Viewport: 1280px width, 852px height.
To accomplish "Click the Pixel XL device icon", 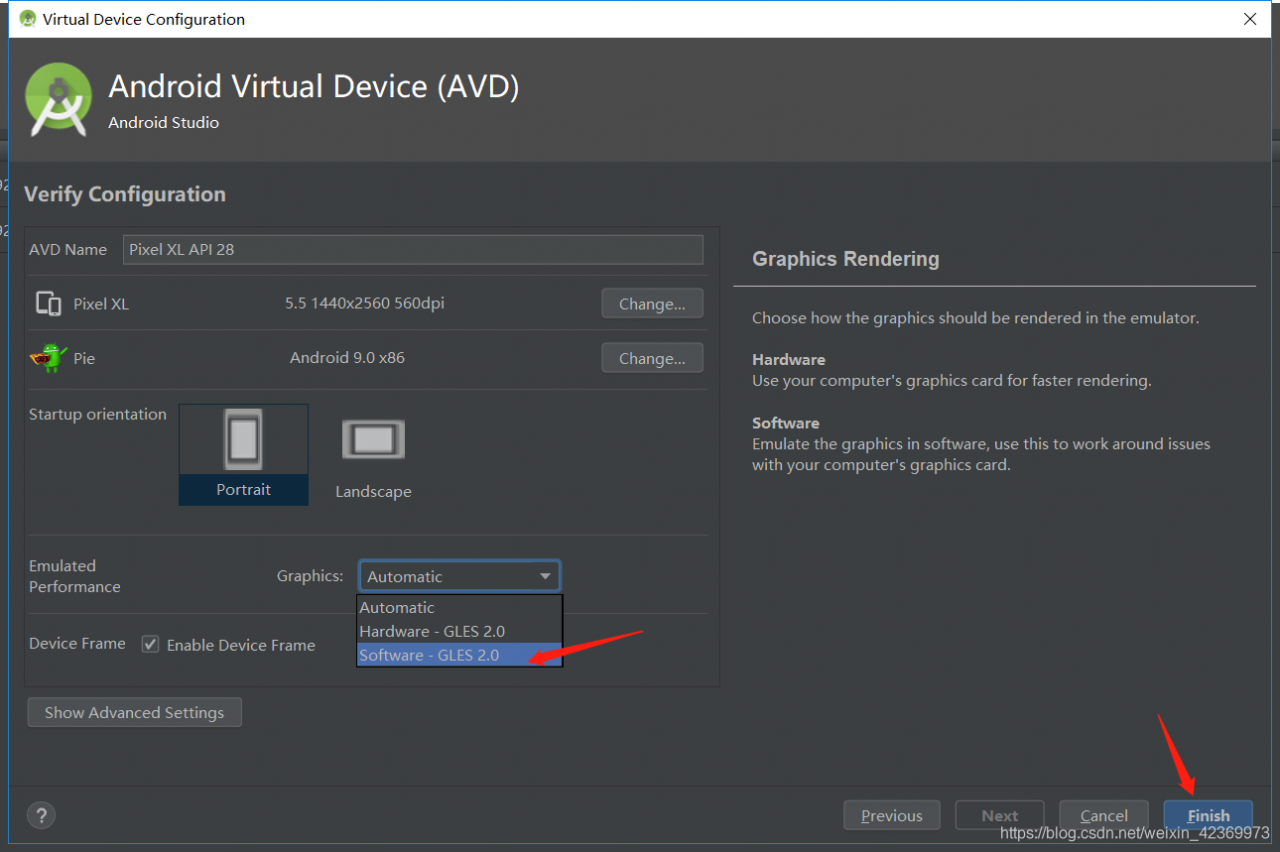I will (x=48, y=304).
